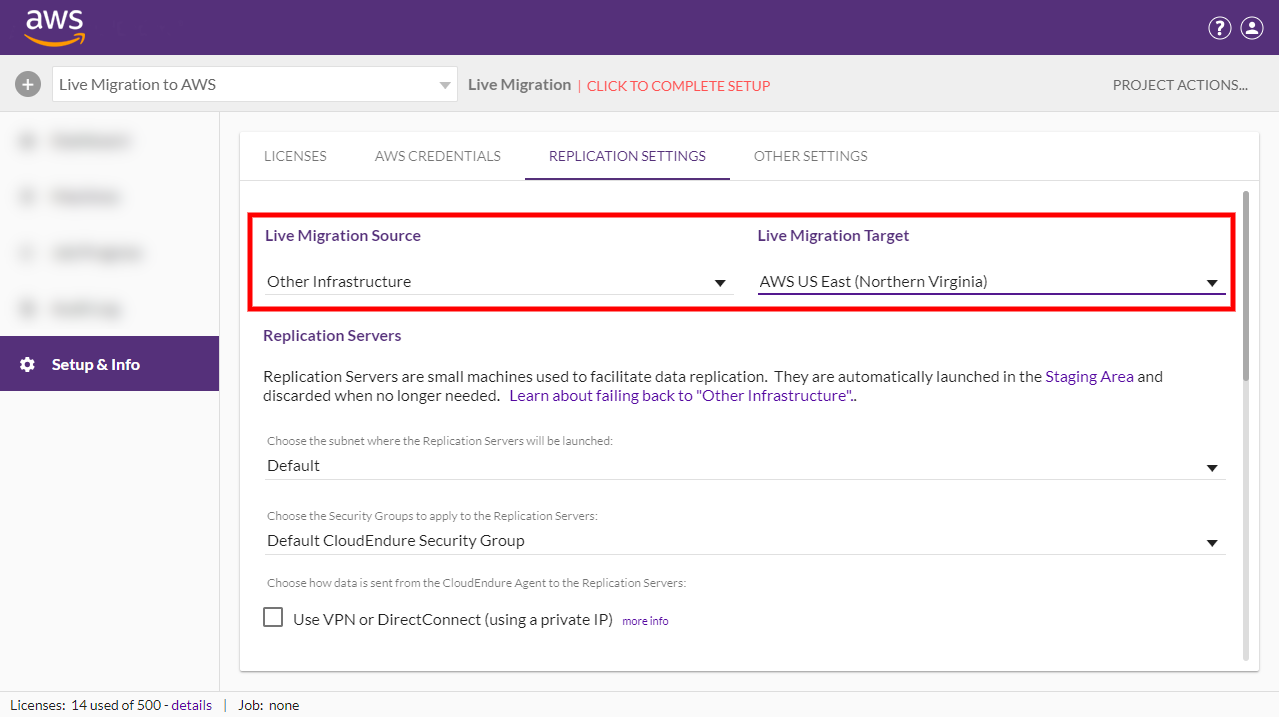Open the user account icon

(x=1252, y=28)
